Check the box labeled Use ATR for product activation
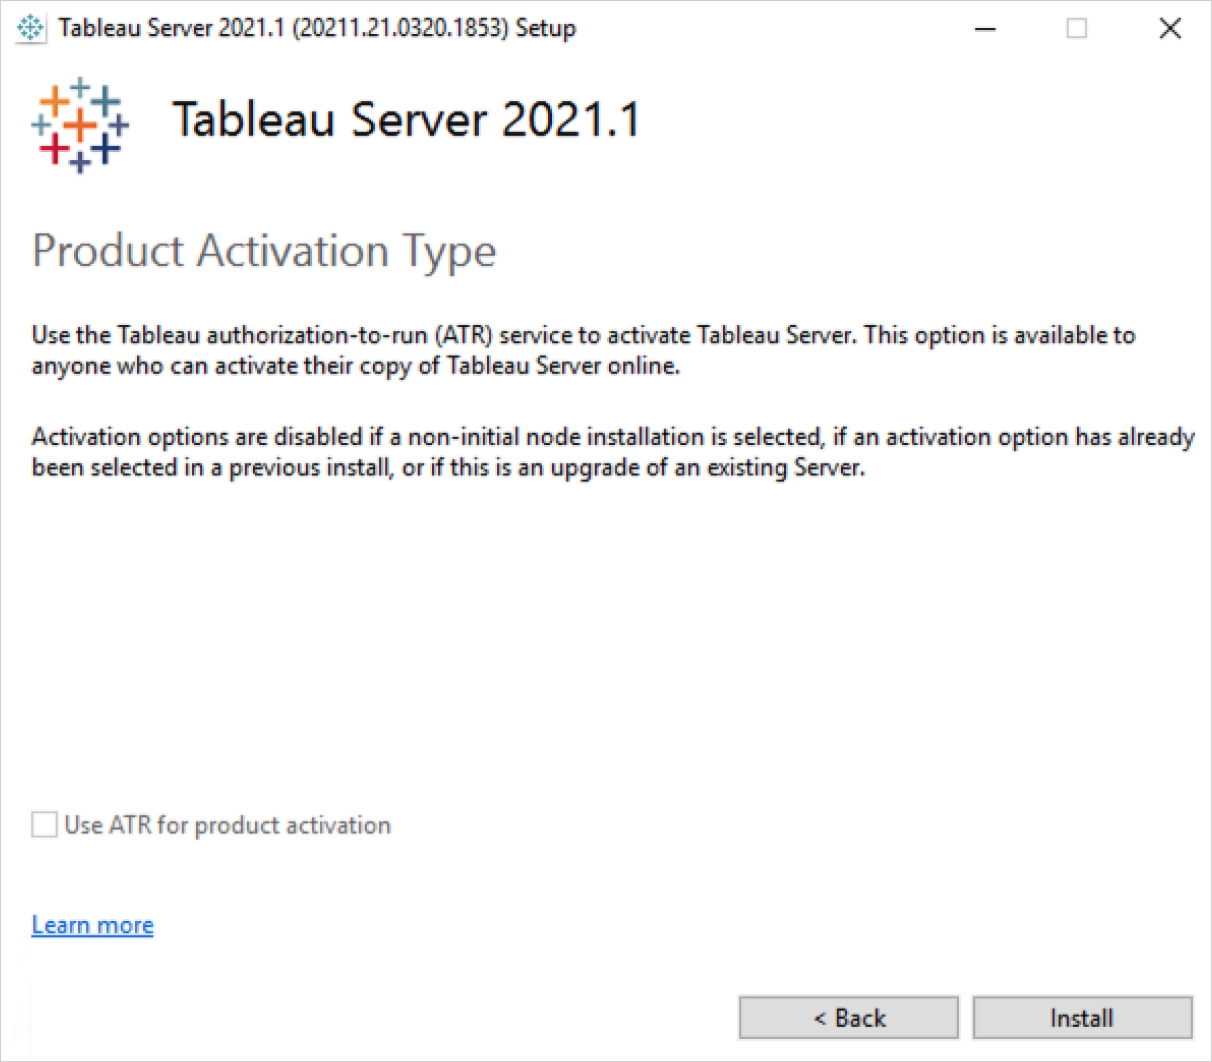 44,825
